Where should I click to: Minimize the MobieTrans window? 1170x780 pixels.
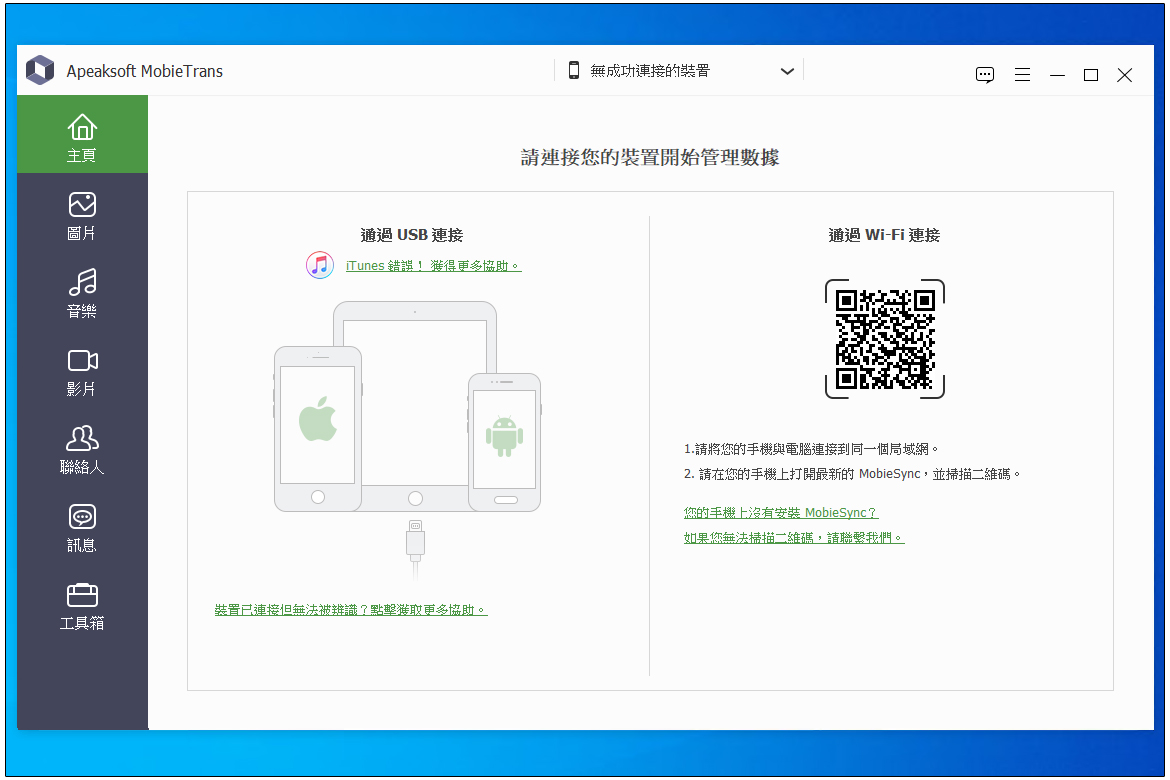tap(1057, 75)
